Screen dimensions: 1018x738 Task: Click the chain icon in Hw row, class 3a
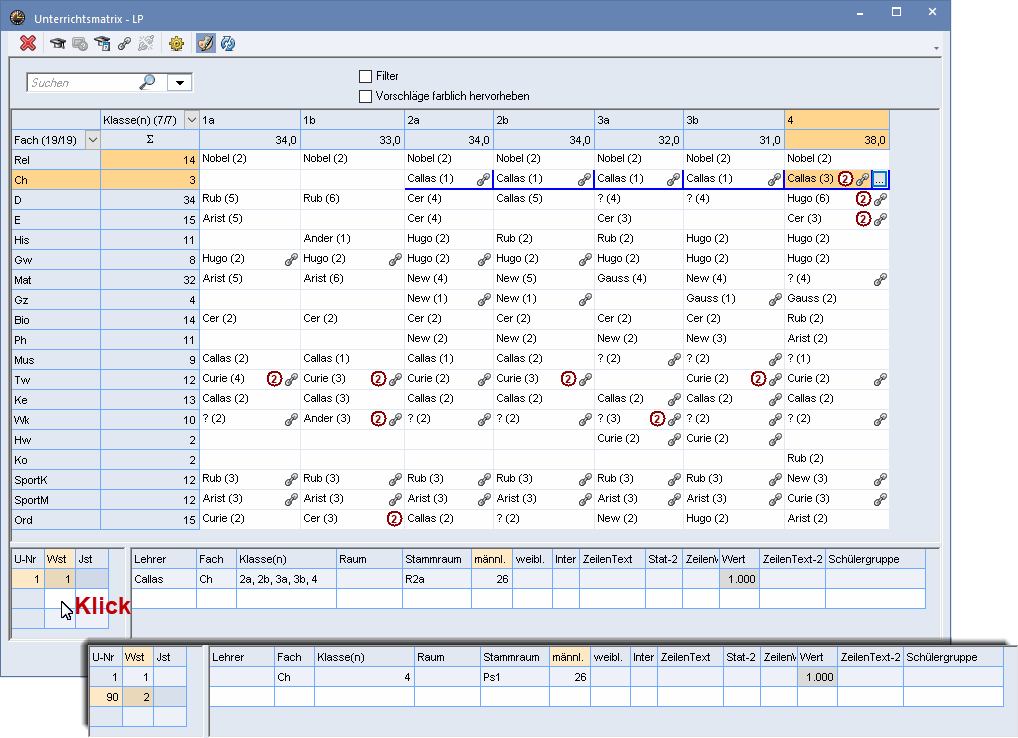pyautogui.click(x=673, y=439)
